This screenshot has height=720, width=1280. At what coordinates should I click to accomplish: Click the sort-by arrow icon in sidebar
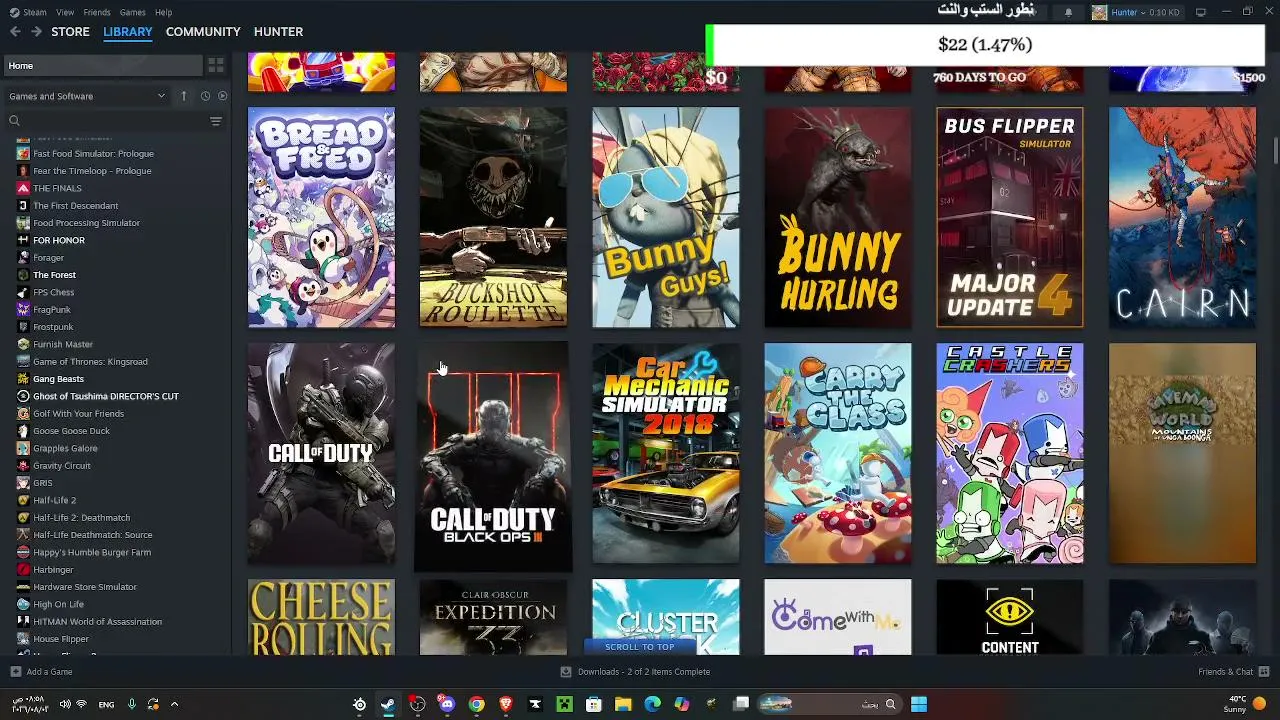[x=184, y=96]
